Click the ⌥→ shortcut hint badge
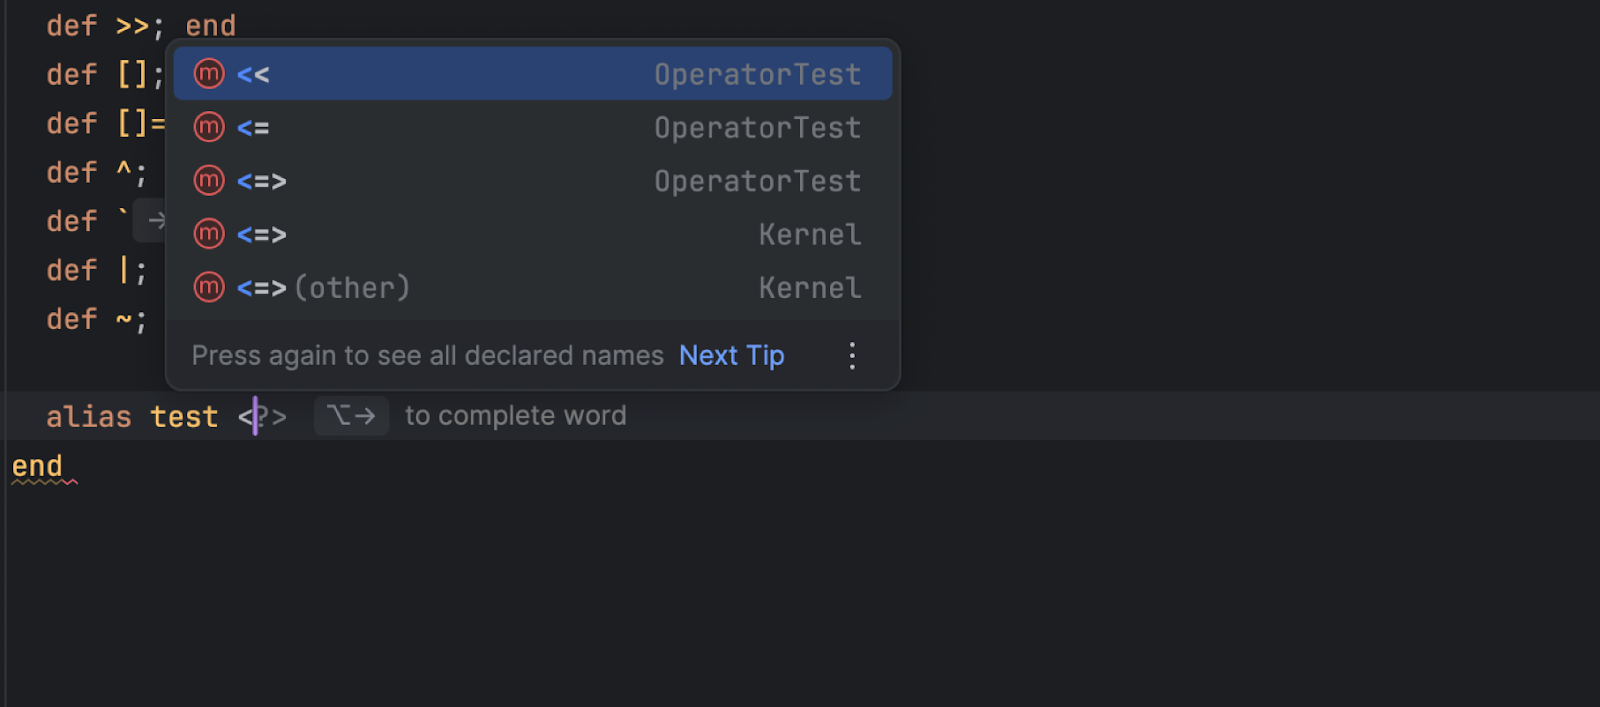This screenshot has height=707, width=1600. [x=351, y=416]
